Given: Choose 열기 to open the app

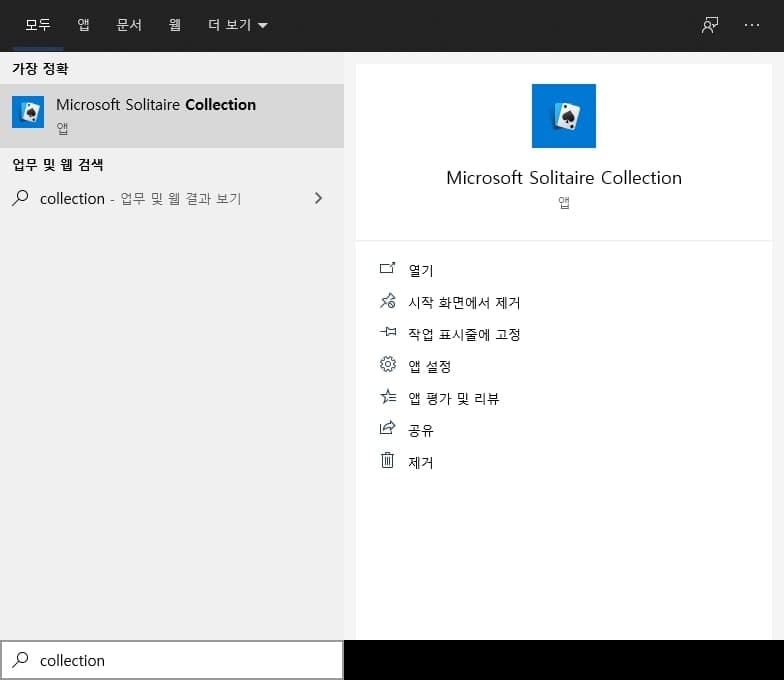Looking at the screenshot, I should pyautogui.click(x=421, y=270).
